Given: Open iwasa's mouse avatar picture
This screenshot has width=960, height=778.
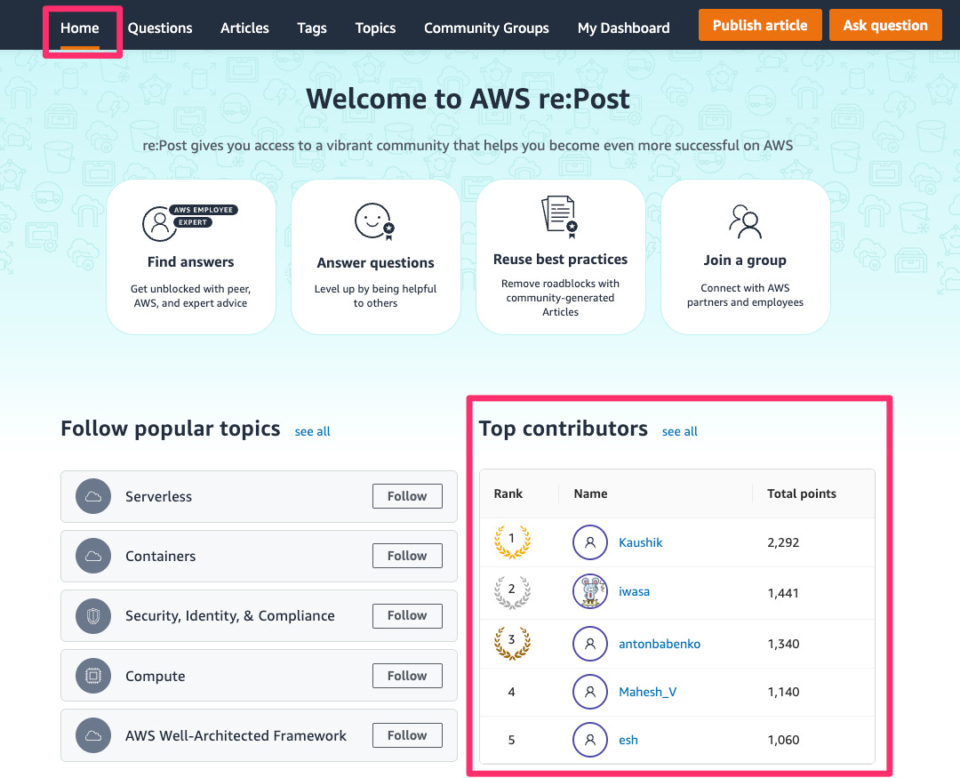Looking at the screenshot, I should pos(590,592).
